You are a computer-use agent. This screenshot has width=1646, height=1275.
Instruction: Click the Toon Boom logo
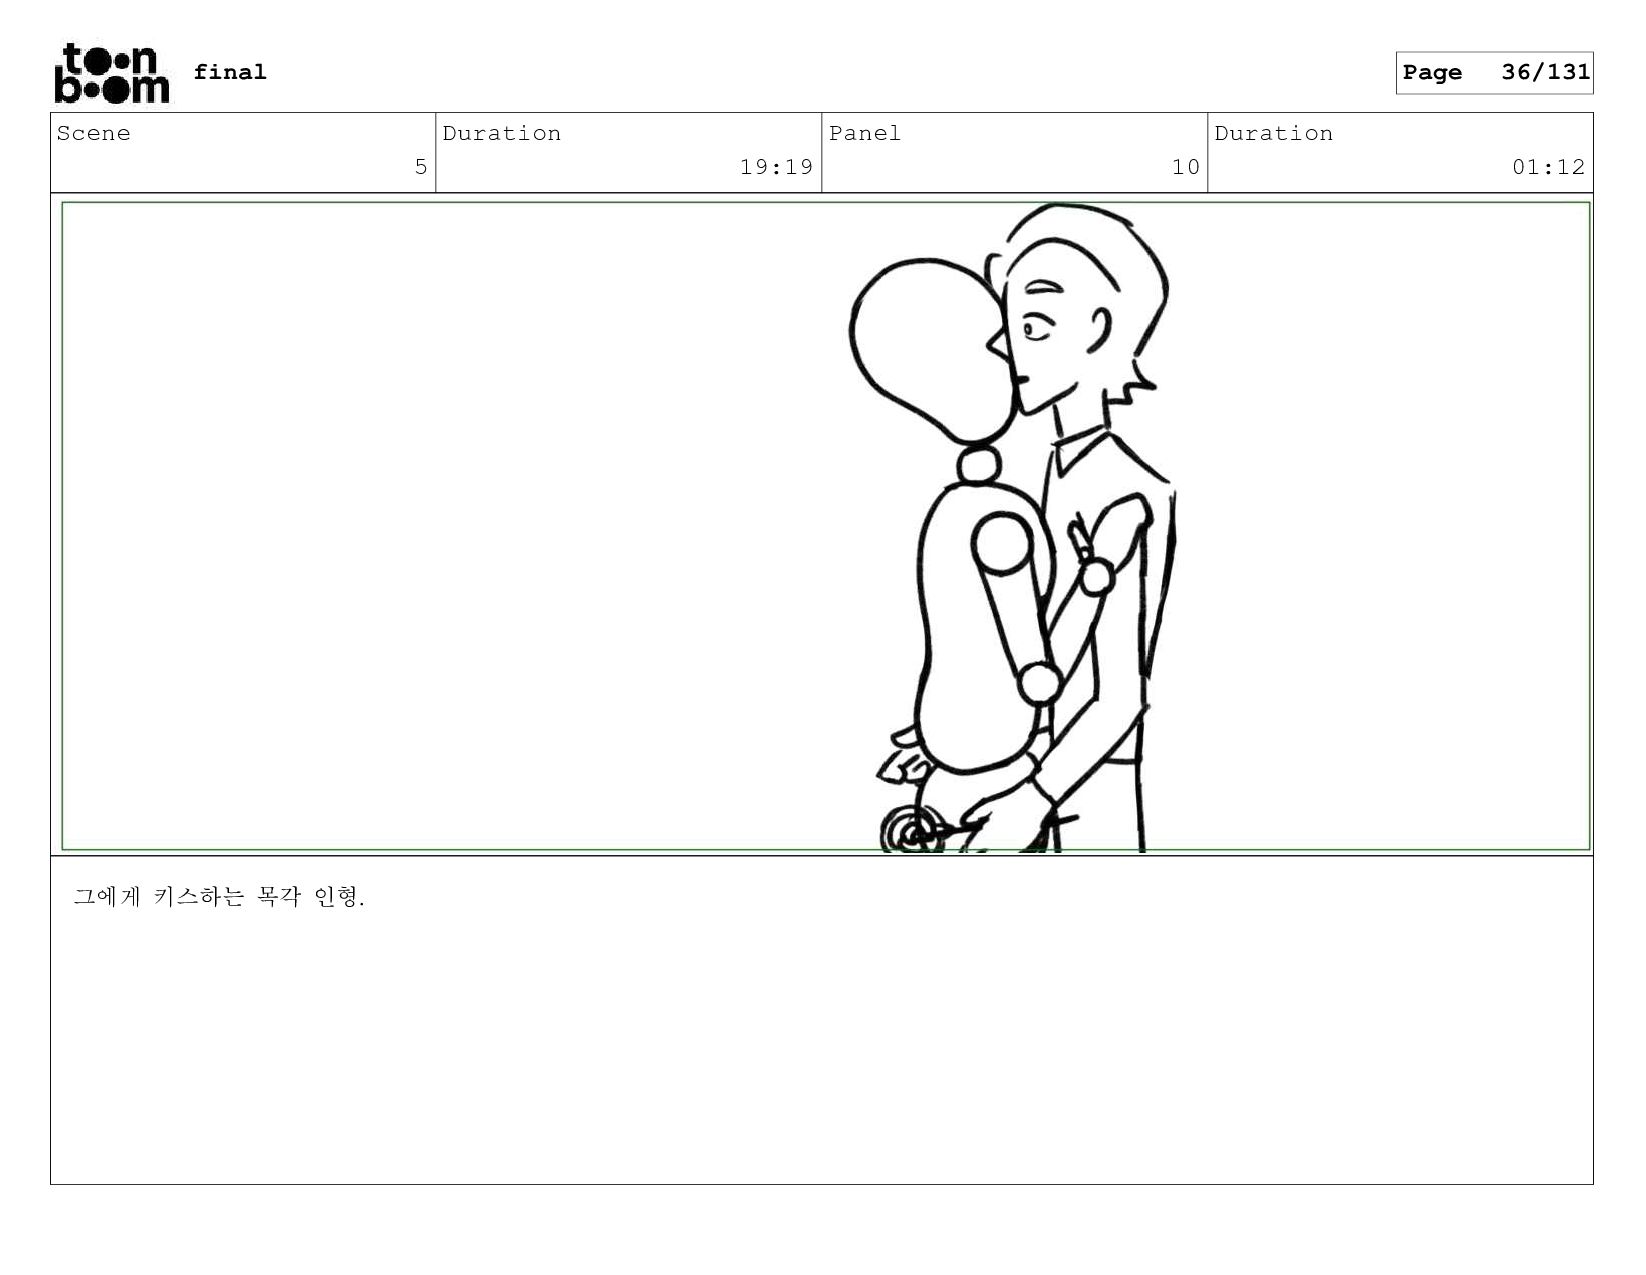111,73
